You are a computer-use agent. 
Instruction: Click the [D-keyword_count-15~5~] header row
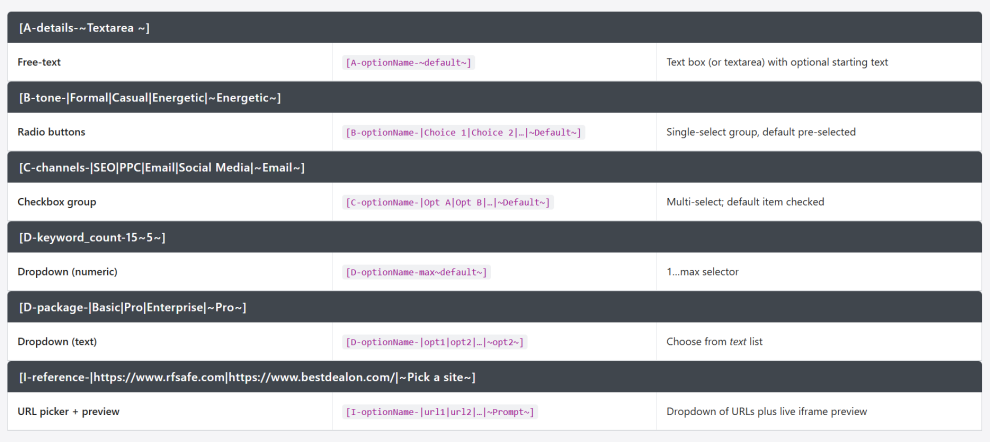coord(92,237)
